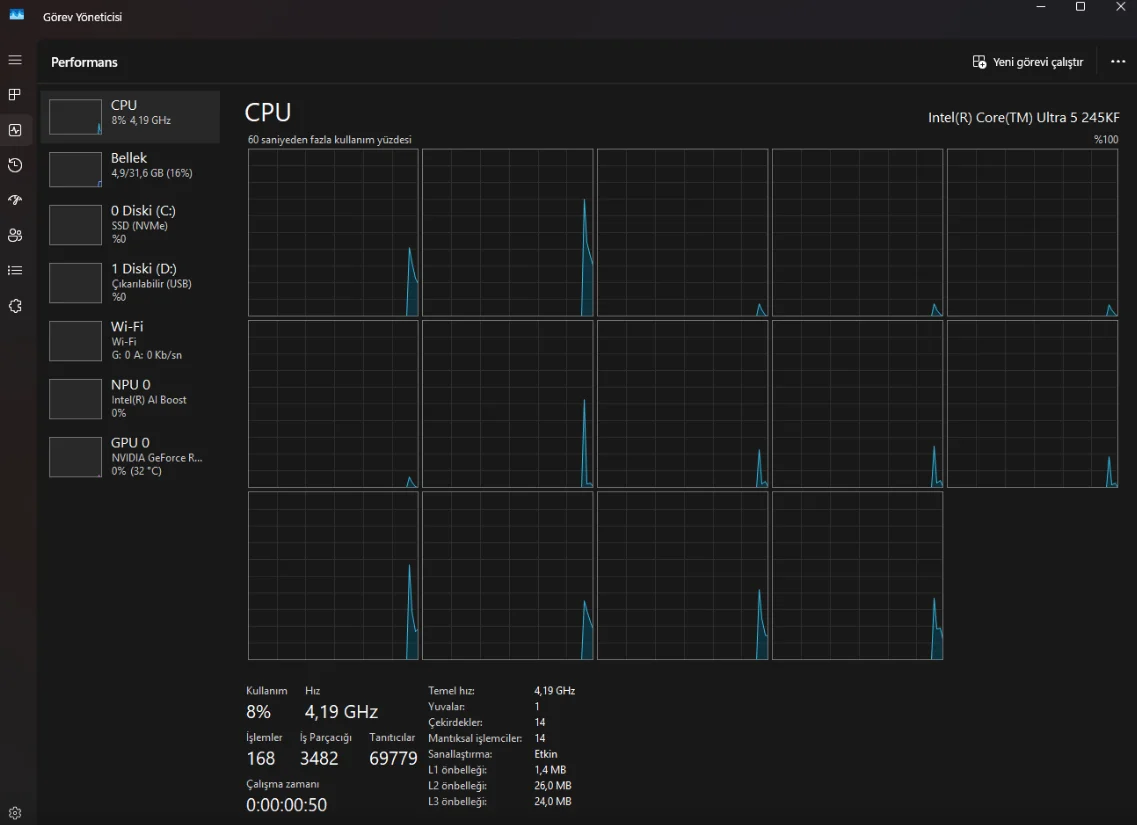Open the Processes page icon

[15, 95]
